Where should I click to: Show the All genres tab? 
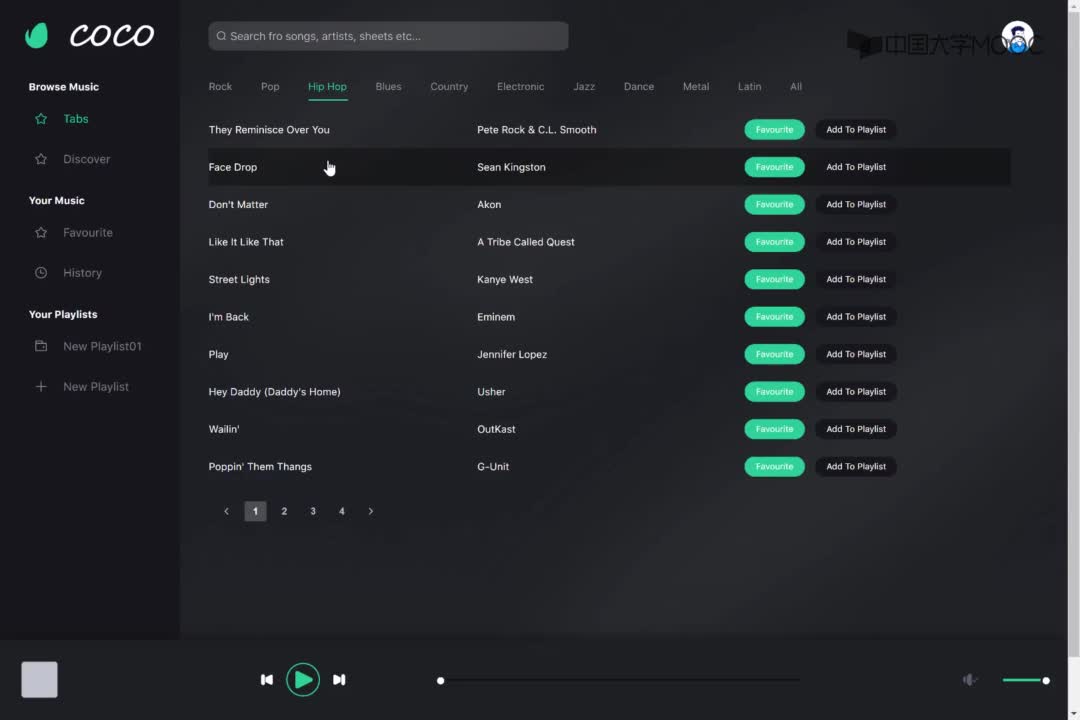click(796, 87)
